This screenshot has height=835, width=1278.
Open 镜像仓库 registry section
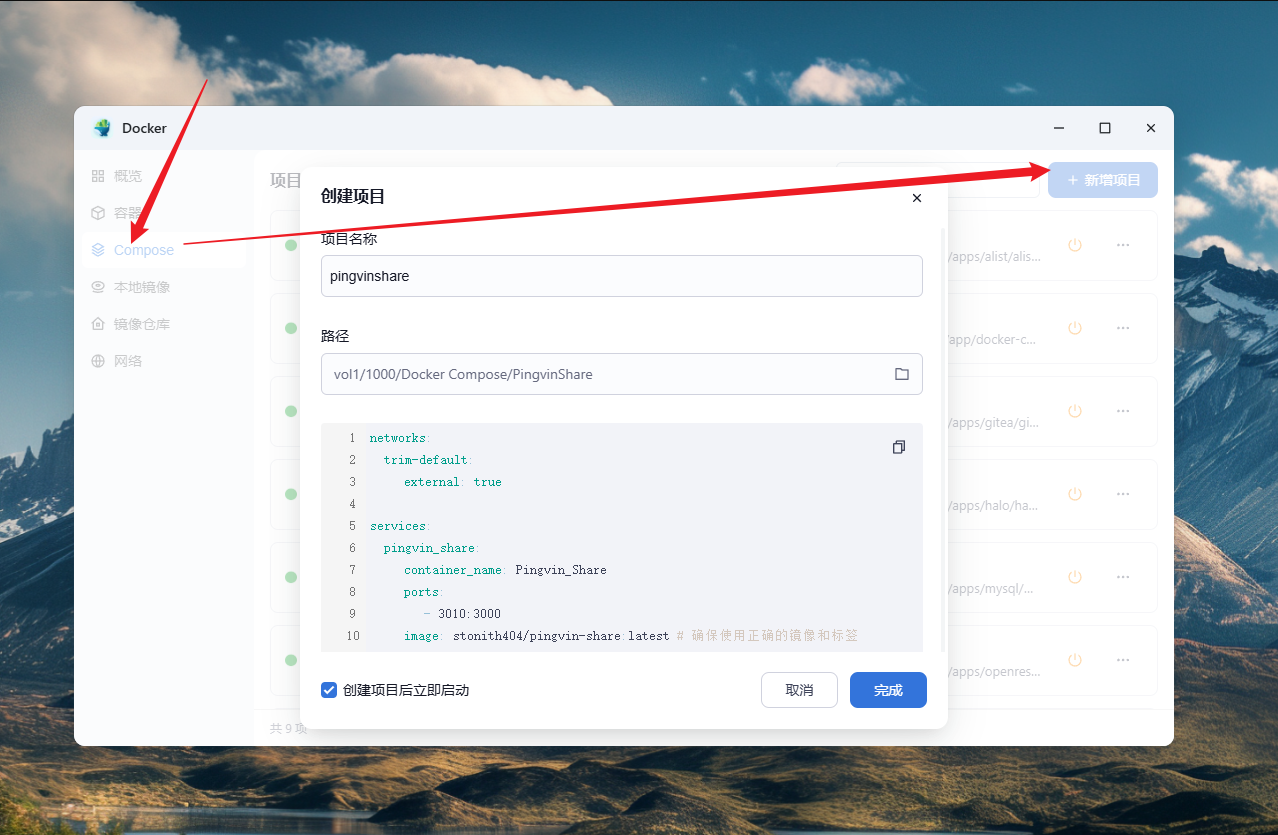click(141, 324)
